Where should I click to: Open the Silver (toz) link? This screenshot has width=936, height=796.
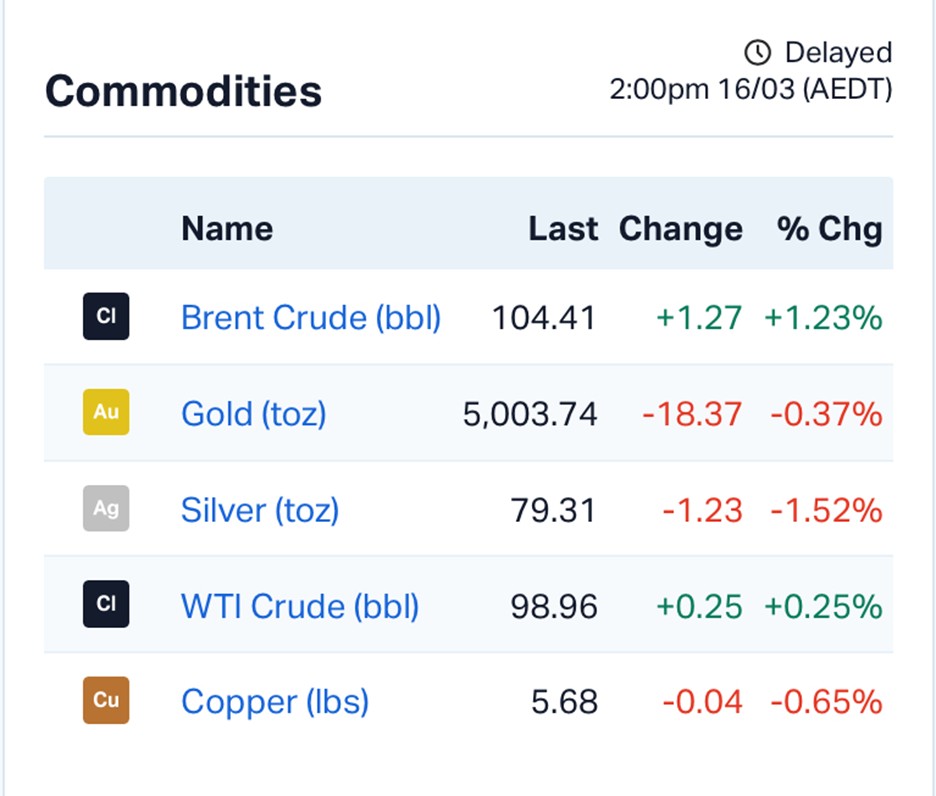260,510
